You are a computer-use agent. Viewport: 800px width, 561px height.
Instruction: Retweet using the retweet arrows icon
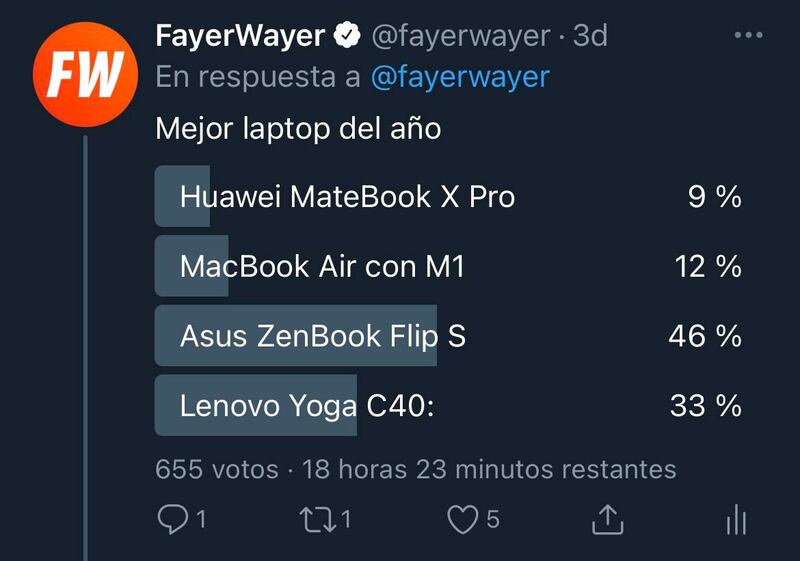(x=317, y=520)
